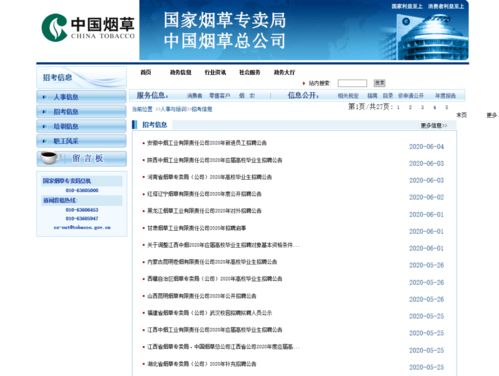Select 培训信息 in the sidebar

pos(81,126)
